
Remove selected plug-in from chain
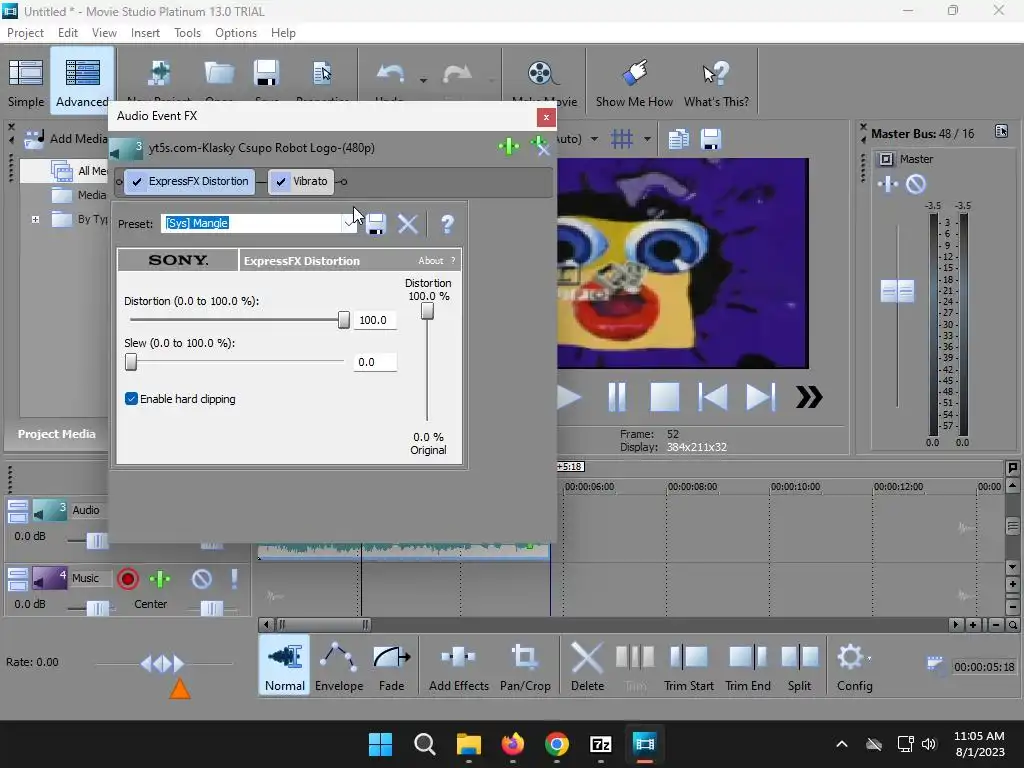pyautogui.click(x=539, y=146)
